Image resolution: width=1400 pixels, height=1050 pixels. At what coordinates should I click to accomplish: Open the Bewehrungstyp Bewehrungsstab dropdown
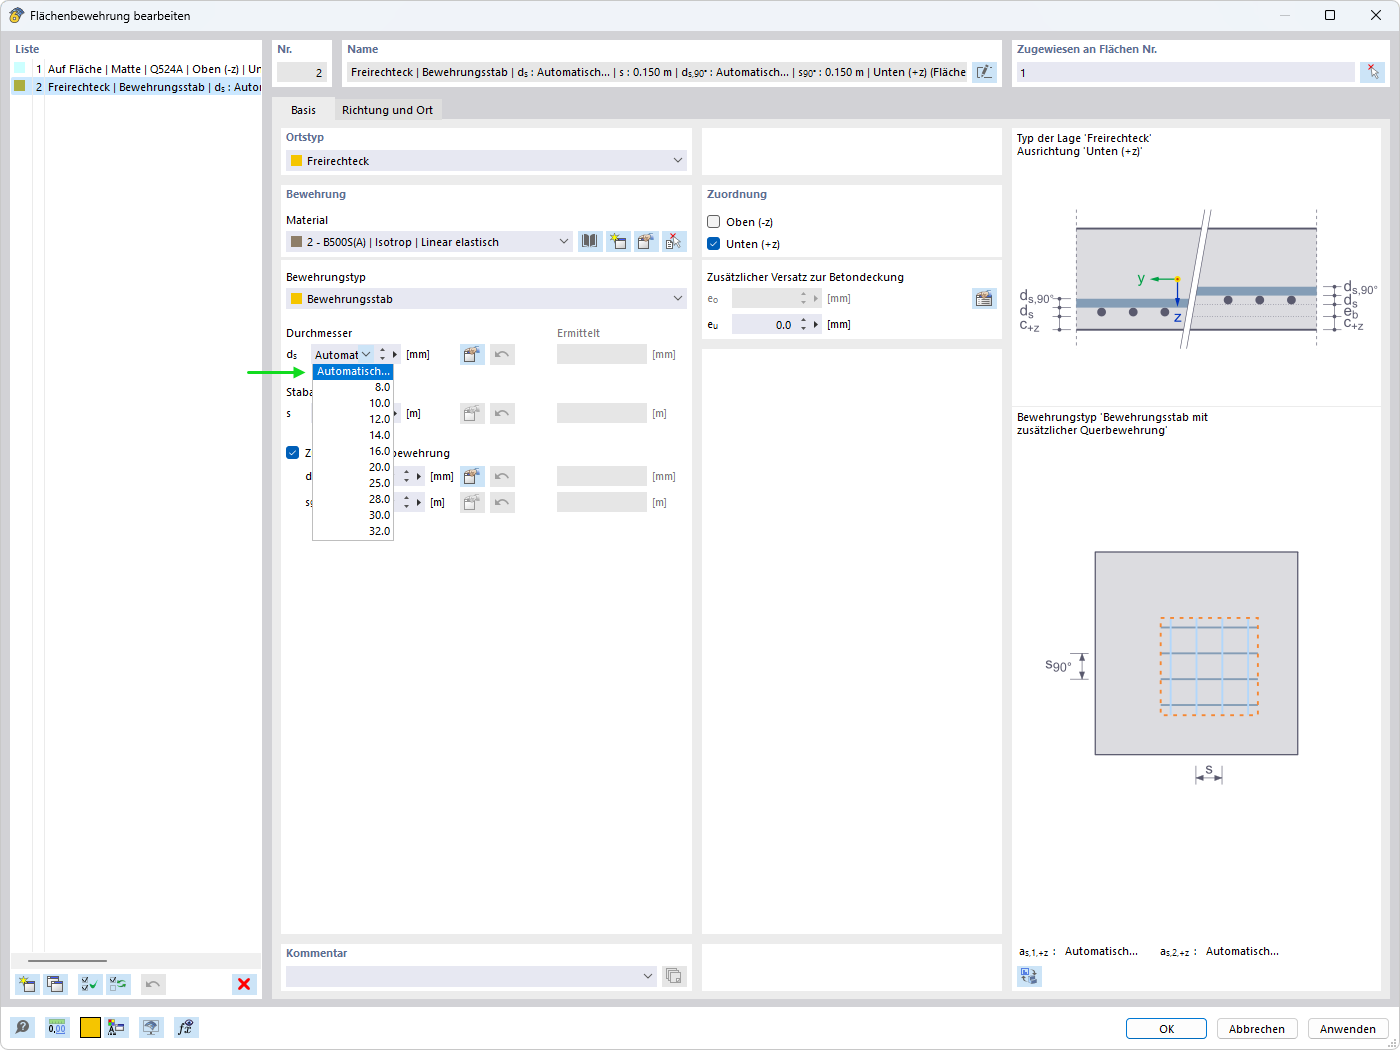(487, 298)
